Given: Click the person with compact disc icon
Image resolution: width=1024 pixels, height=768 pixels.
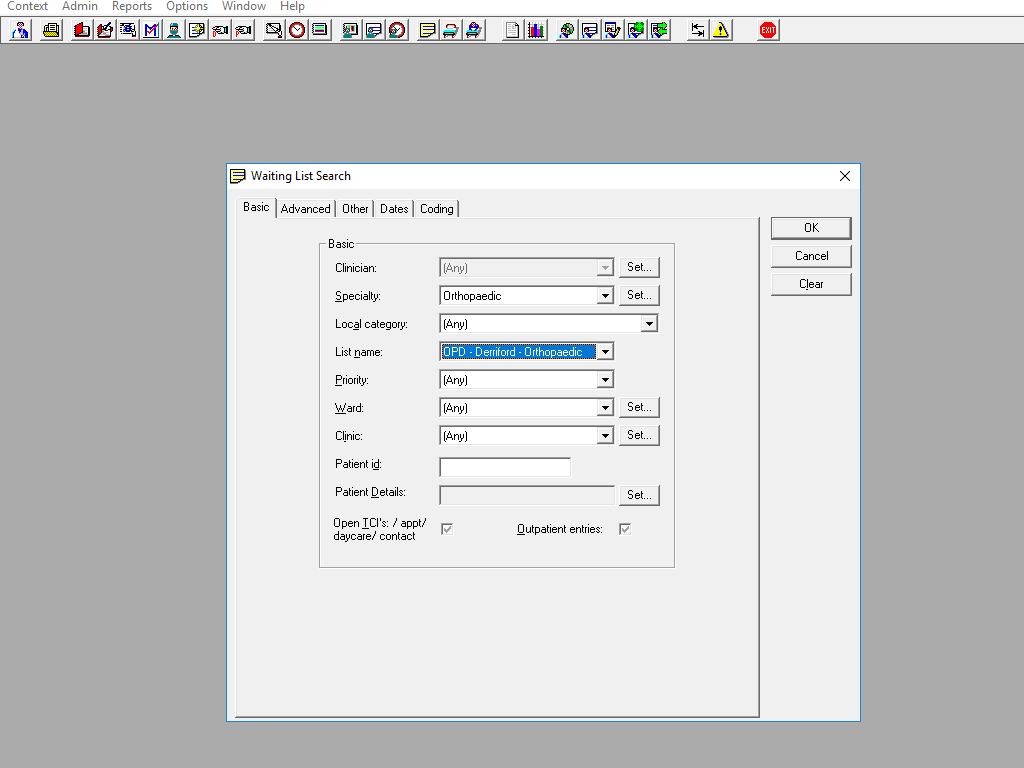Looking at the screenshot, I should [566, 30].
